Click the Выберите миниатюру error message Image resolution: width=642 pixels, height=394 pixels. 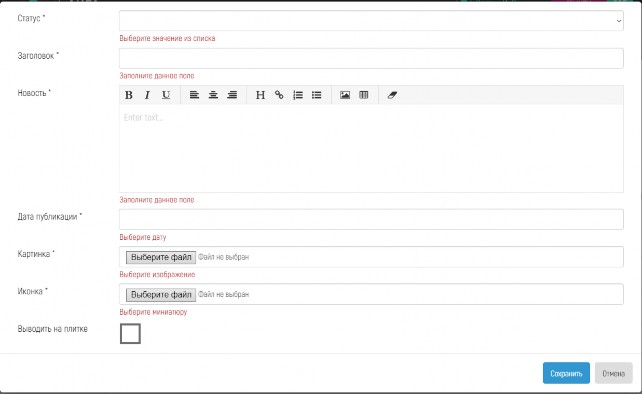(x=153, y=312)
